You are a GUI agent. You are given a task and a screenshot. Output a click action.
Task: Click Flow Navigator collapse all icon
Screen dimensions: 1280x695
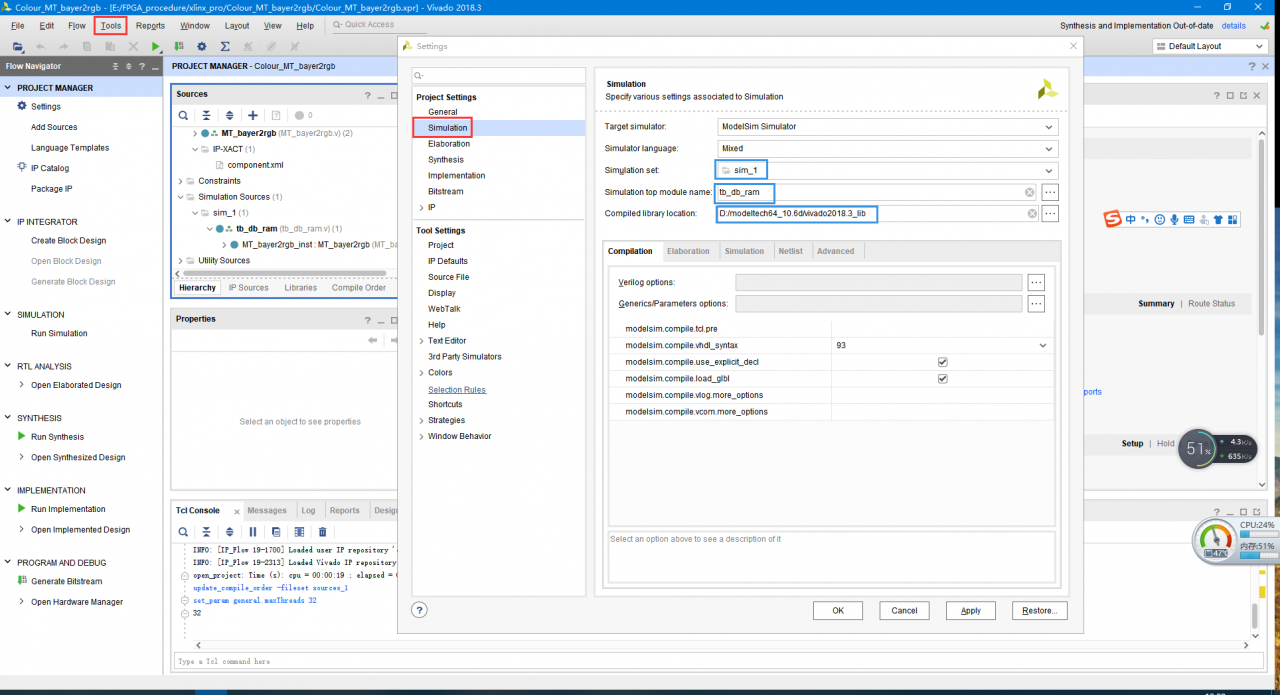[116, 66]
